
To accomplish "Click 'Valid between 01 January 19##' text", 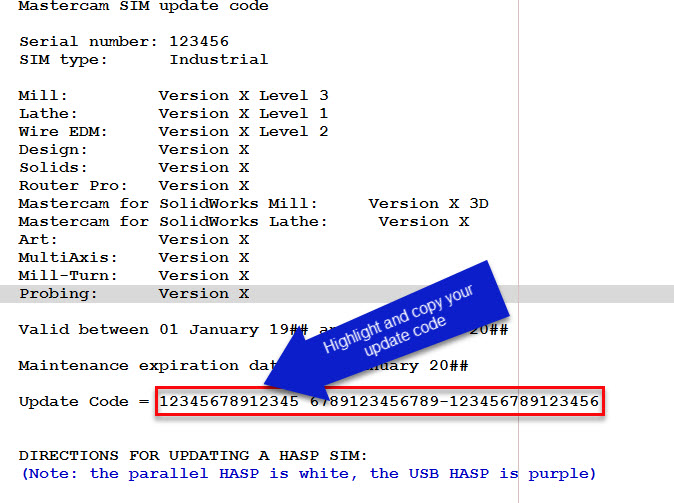I will 163,330.
